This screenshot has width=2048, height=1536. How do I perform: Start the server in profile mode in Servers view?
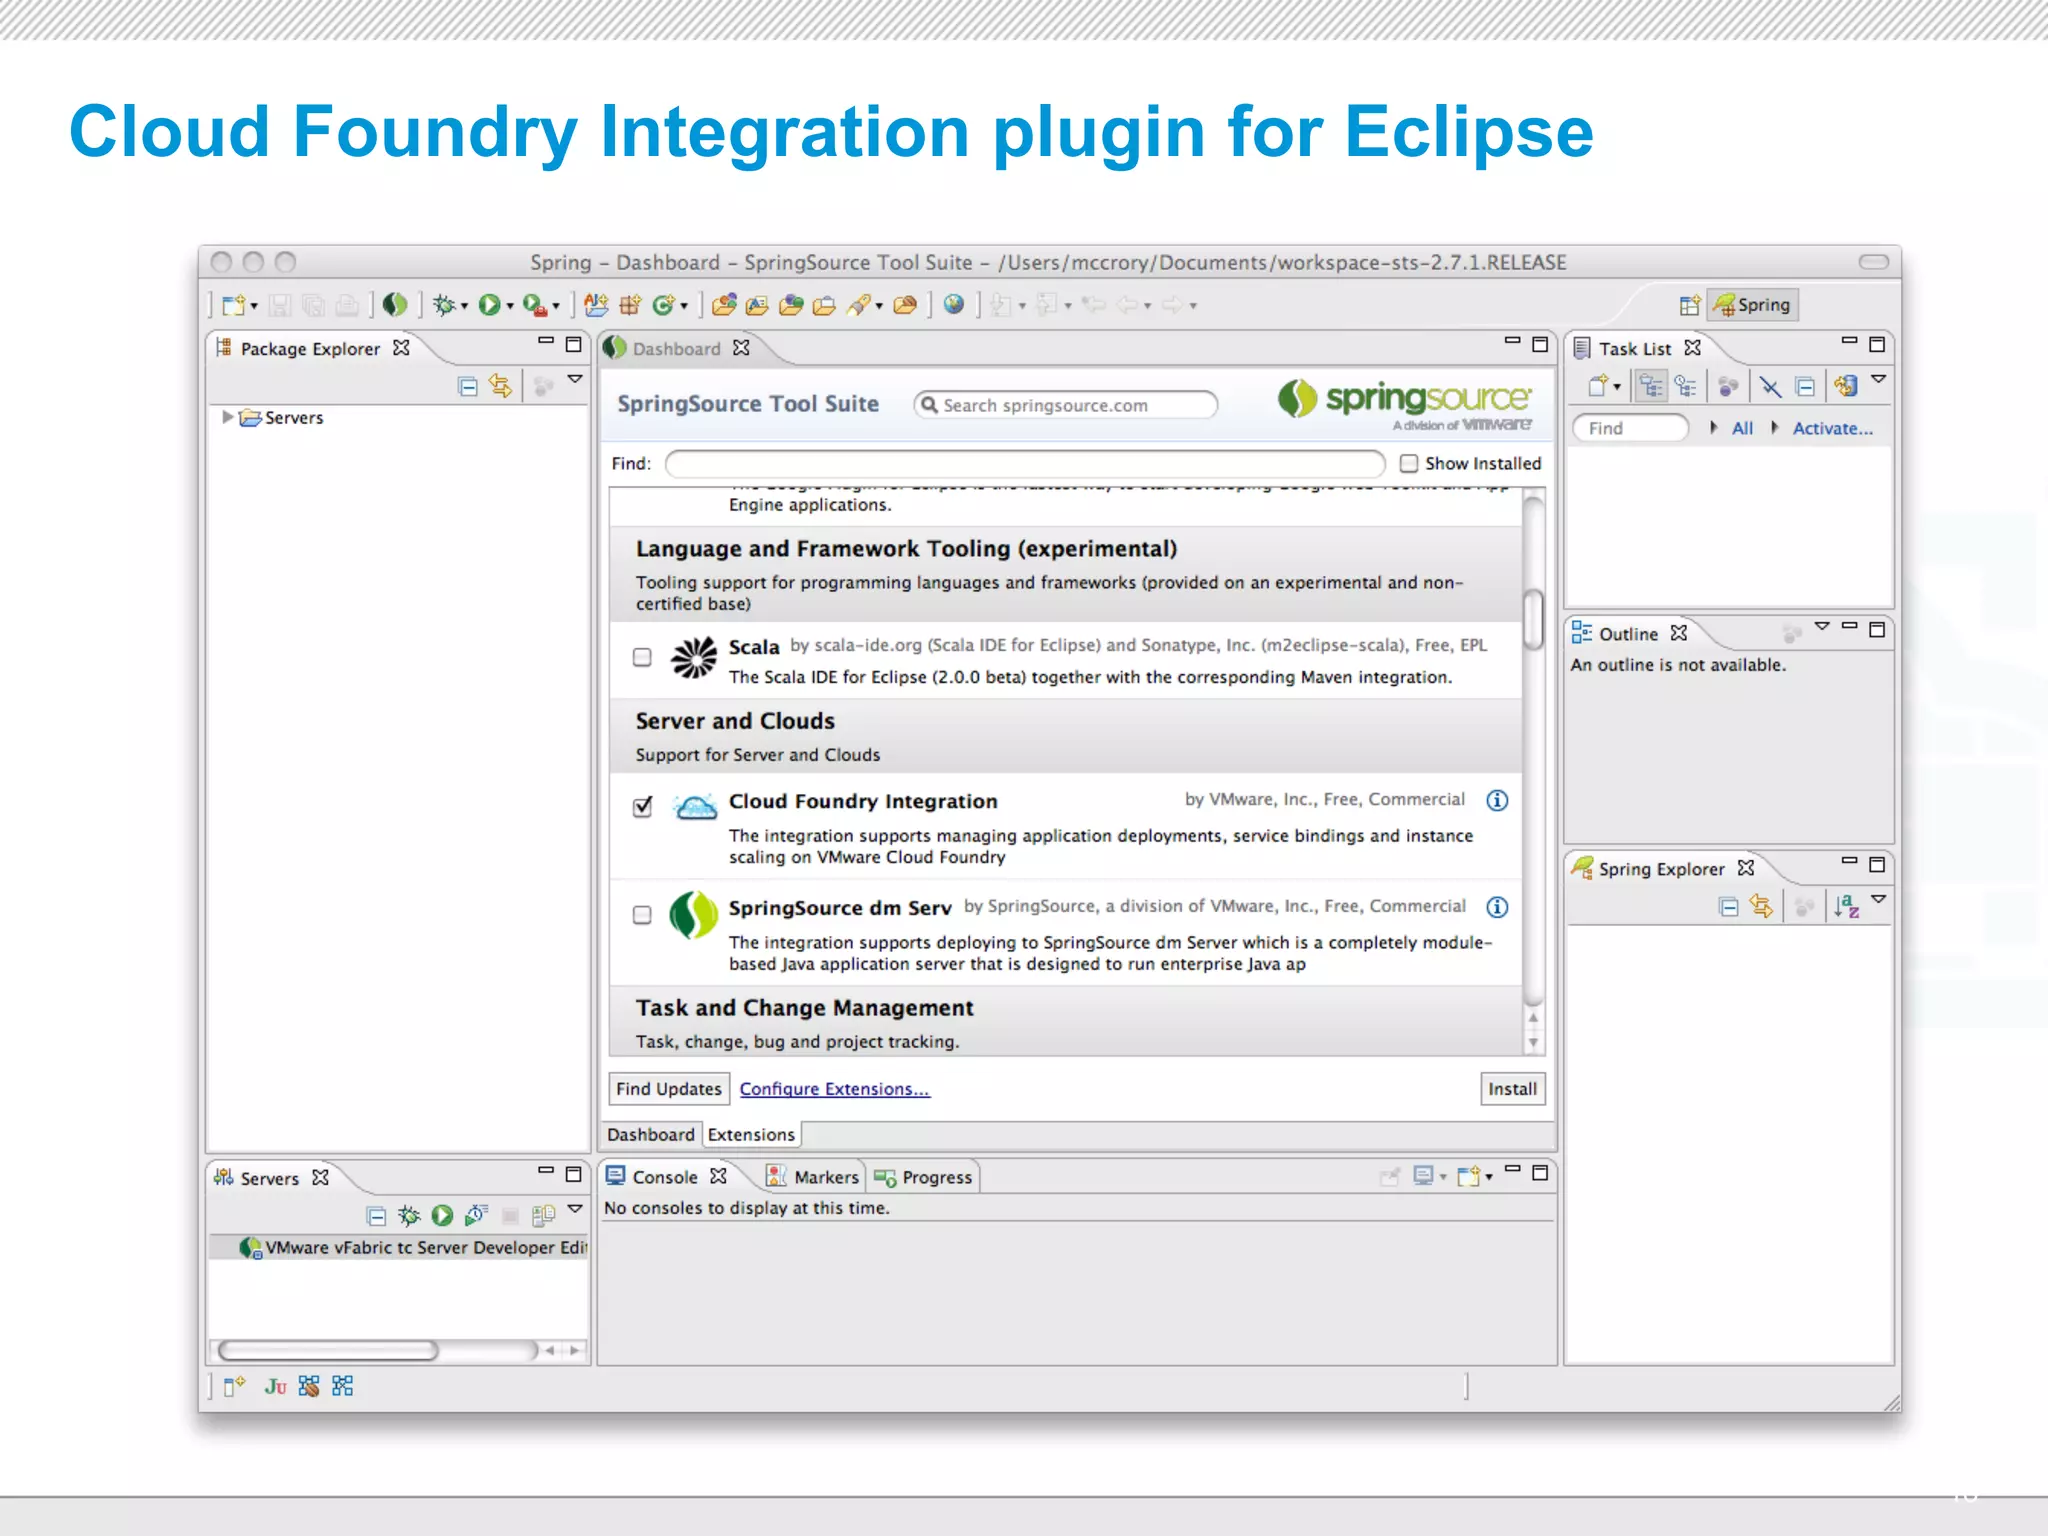tap(476, 1215)
